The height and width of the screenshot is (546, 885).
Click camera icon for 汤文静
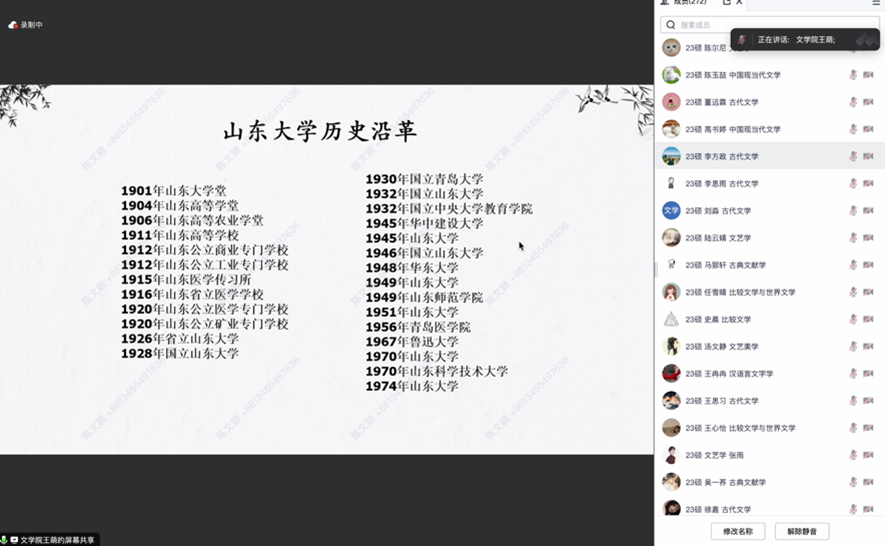868,346
